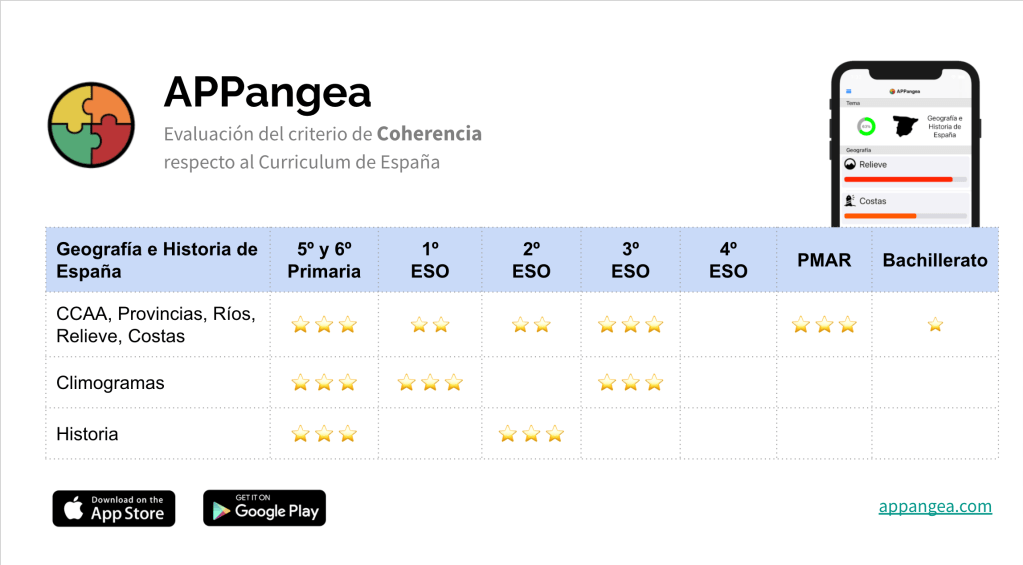The height and width of the screenshot is (565, 1023).
Task: Open the appangea.com link
Action: coord(935,506)
